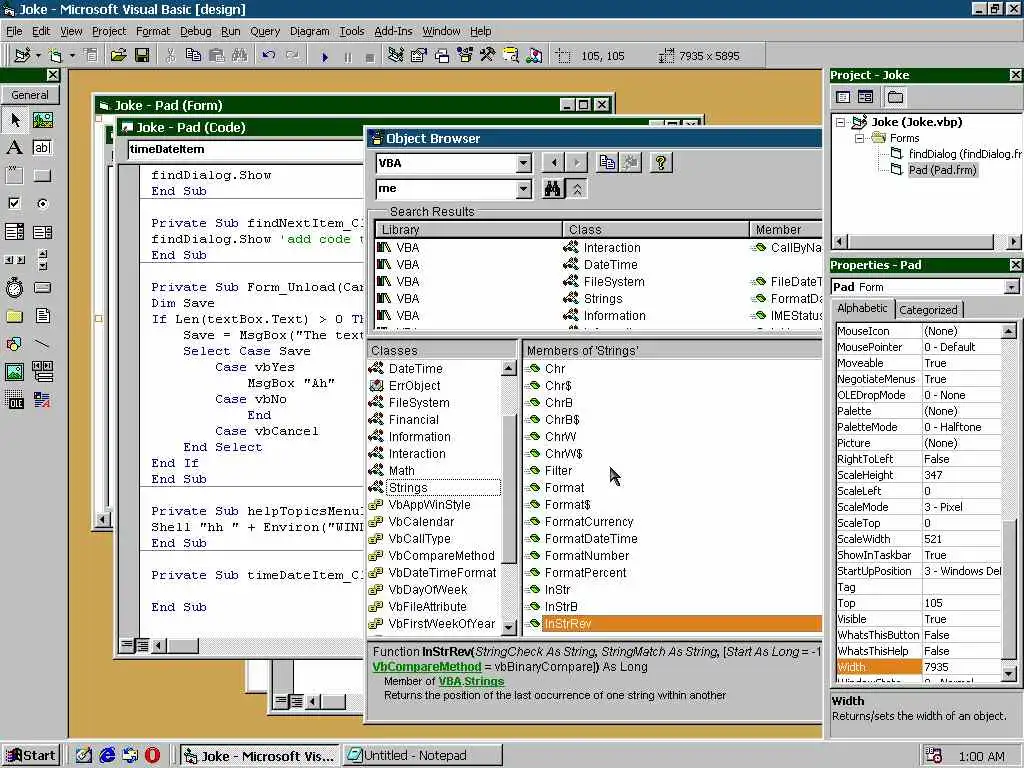Switch to Untitled - Notepad taskbar button
Viewport: 1024px width, 768px height.
point(423,756)
